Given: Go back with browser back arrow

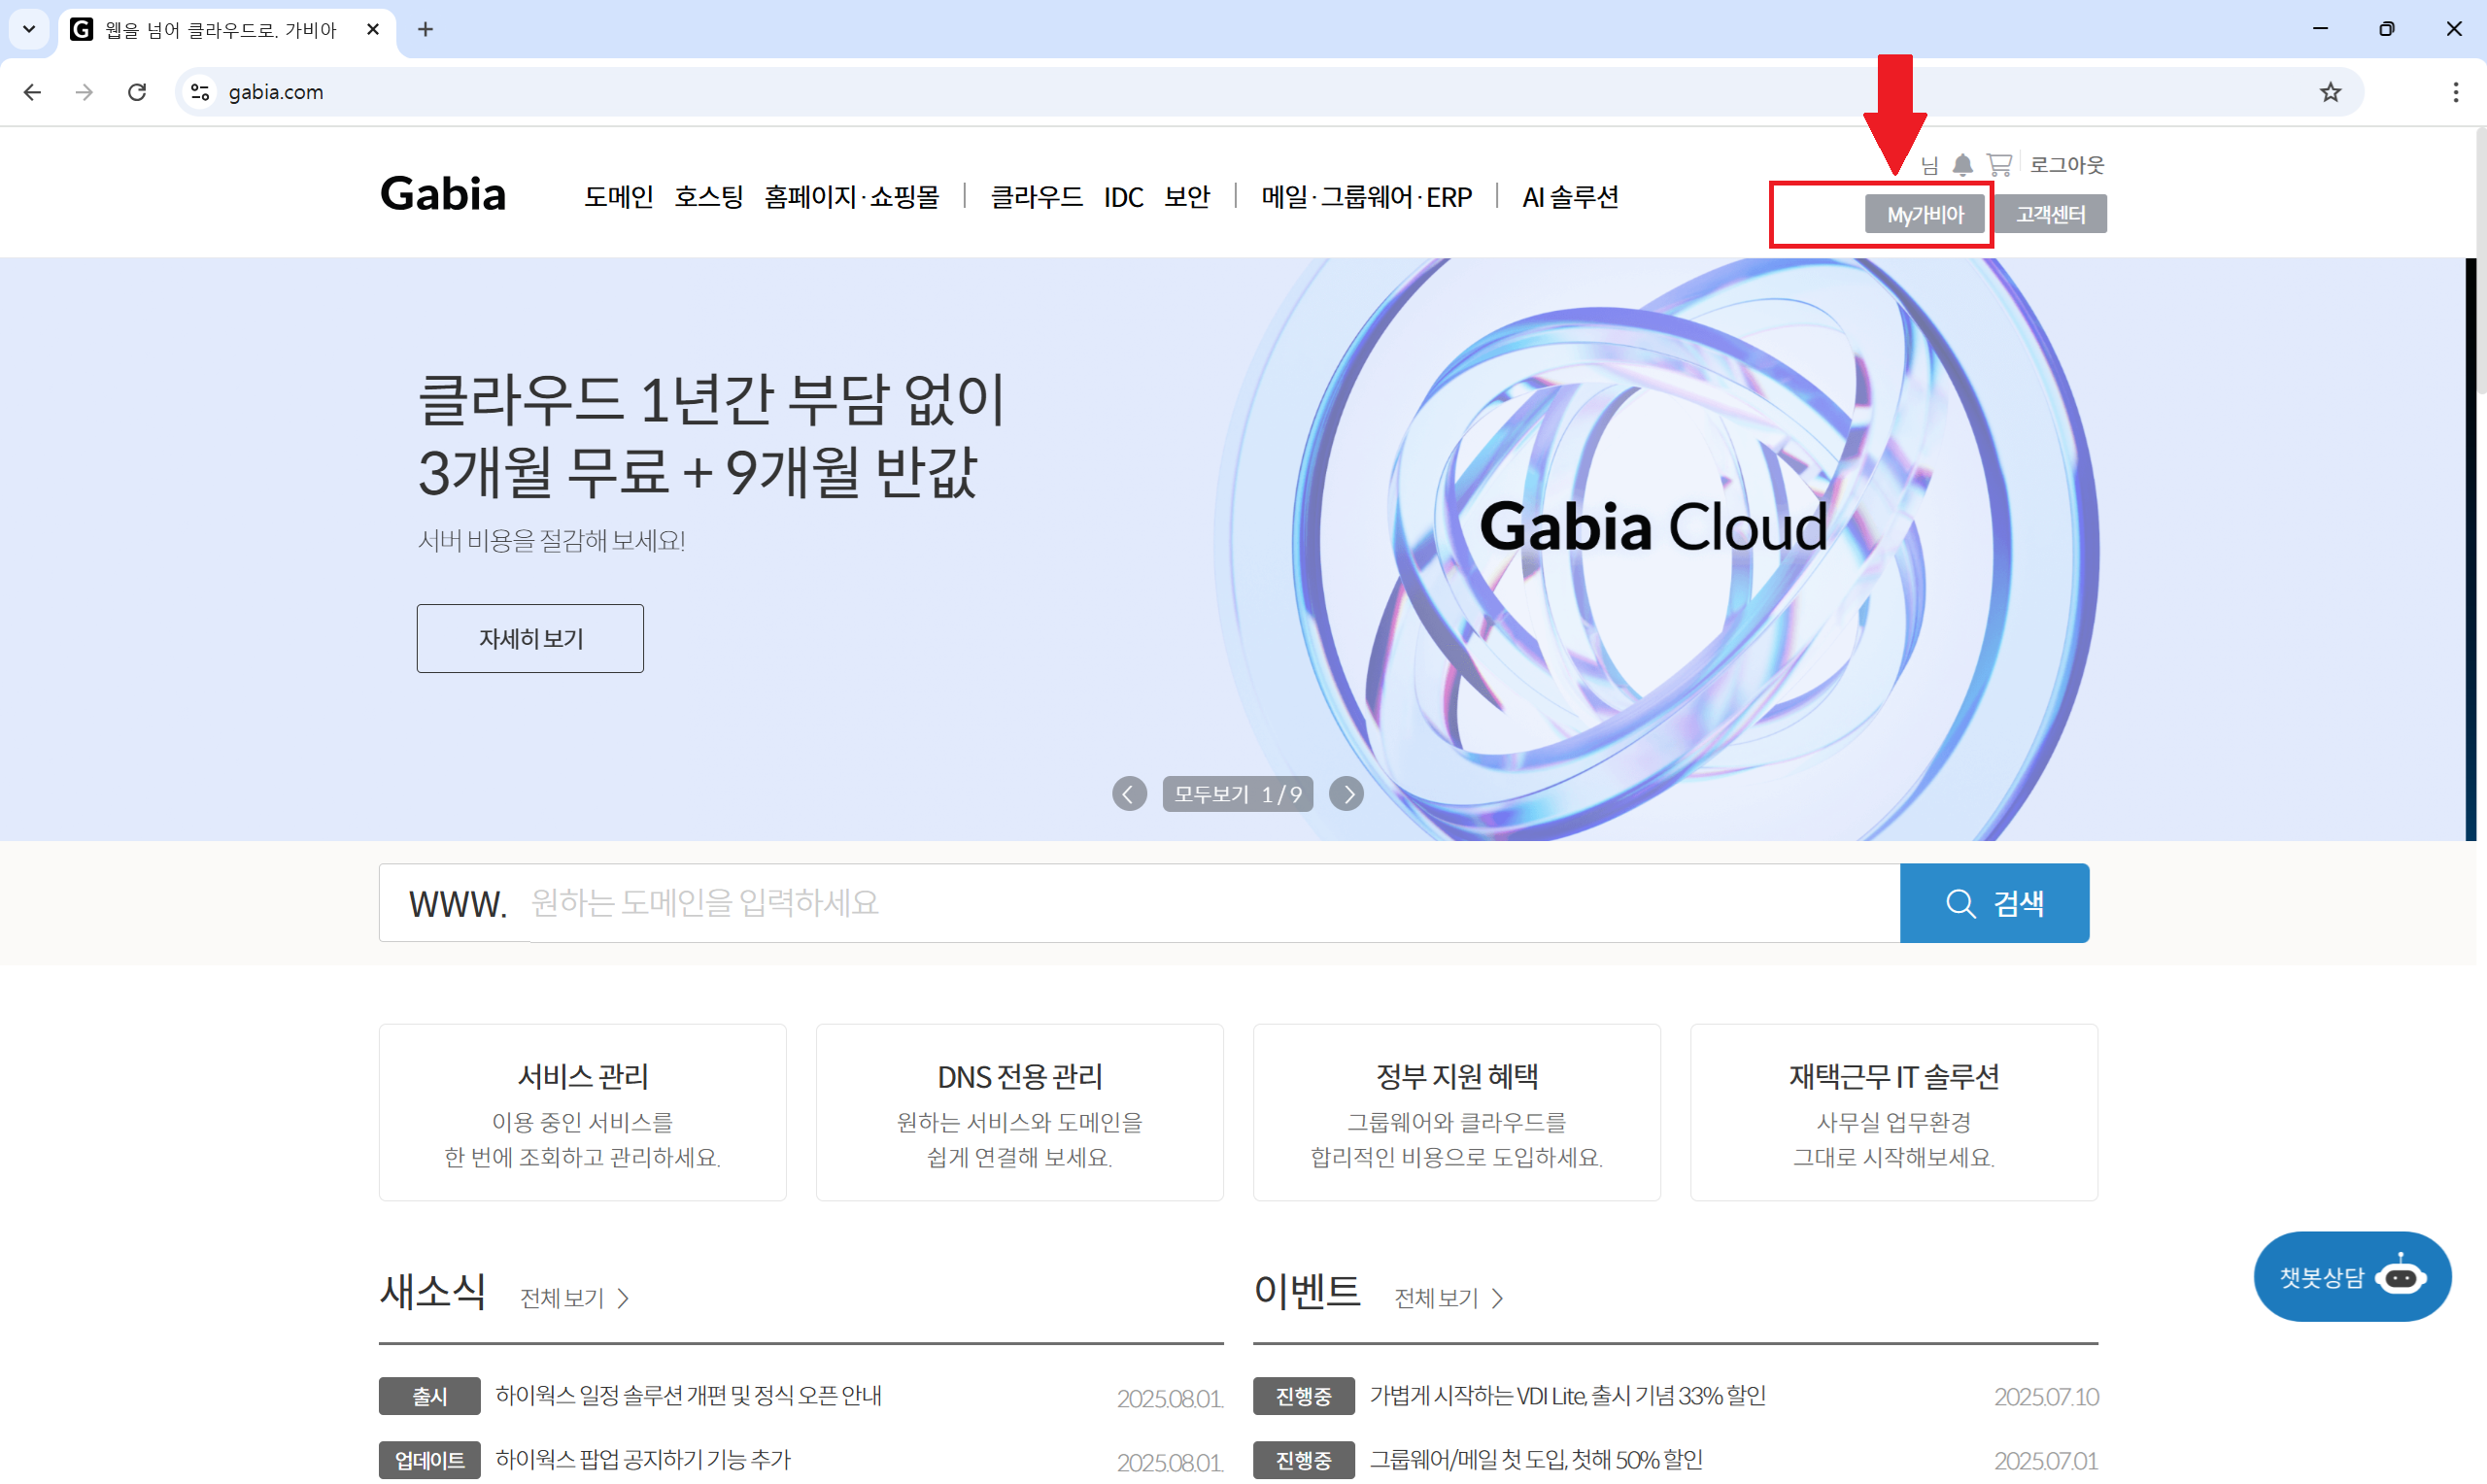Looking at the screenshot, I should click(32, 92).
